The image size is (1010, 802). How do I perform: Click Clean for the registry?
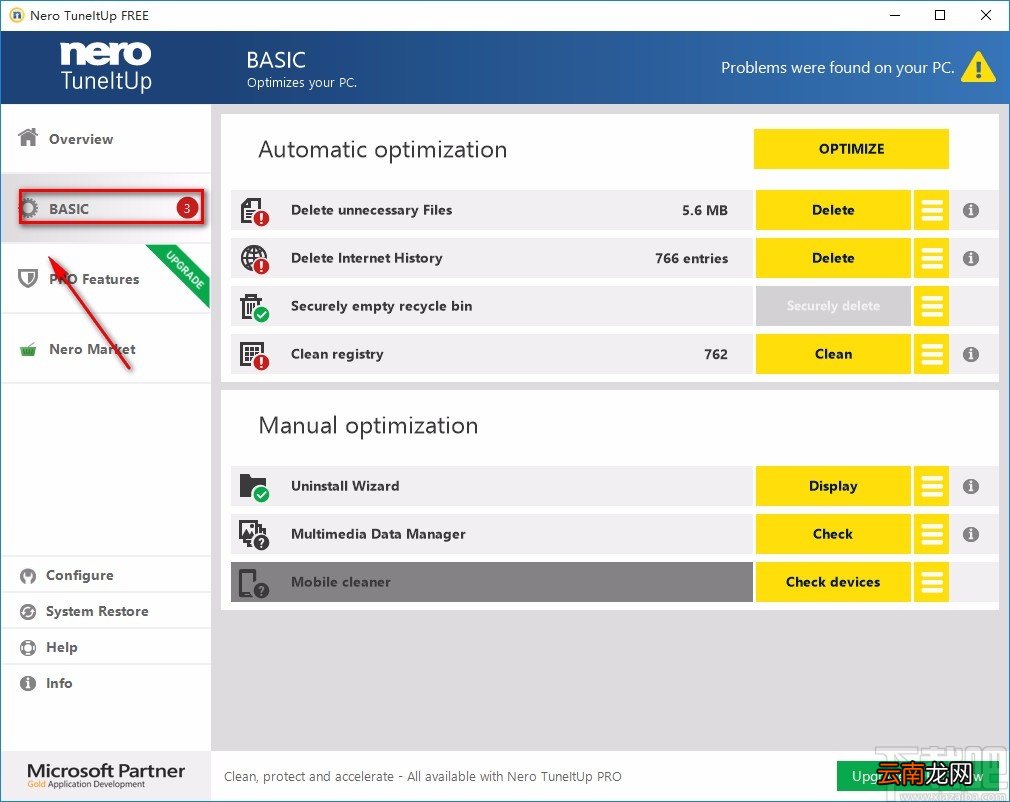click(833, 354)
